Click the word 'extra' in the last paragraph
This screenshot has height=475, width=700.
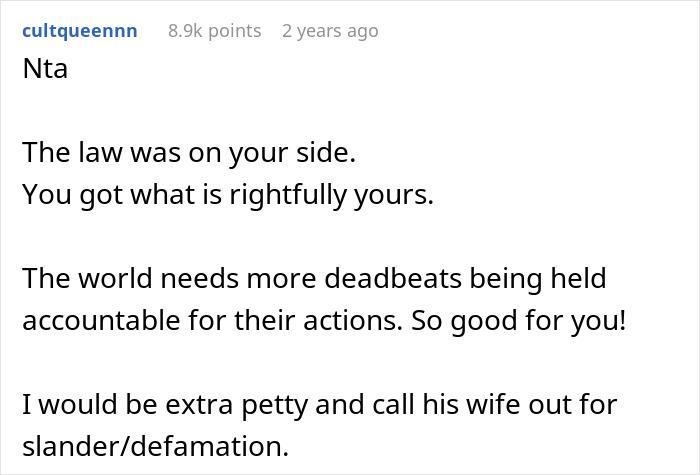click(199, 404)
